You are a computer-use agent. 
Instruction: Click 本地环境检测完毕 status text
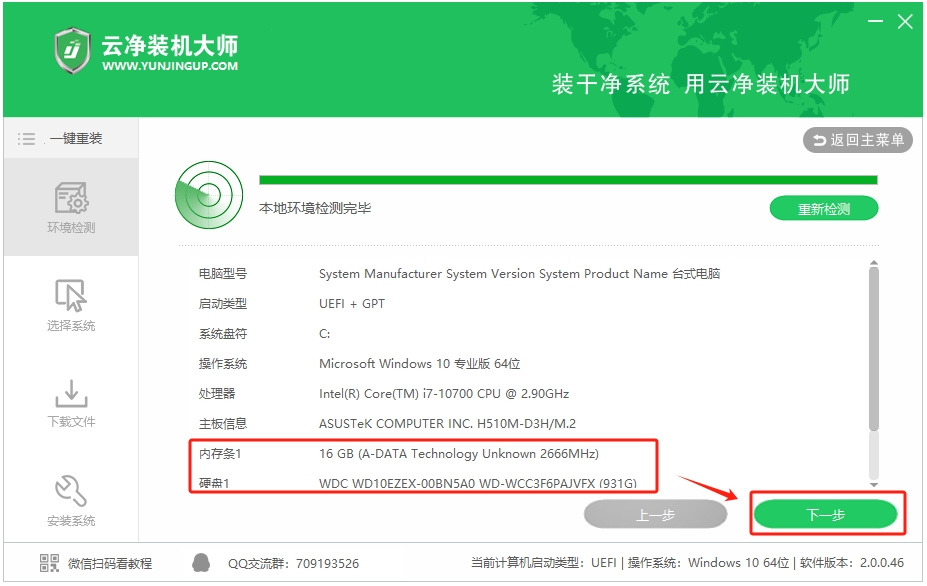[315, 208]
